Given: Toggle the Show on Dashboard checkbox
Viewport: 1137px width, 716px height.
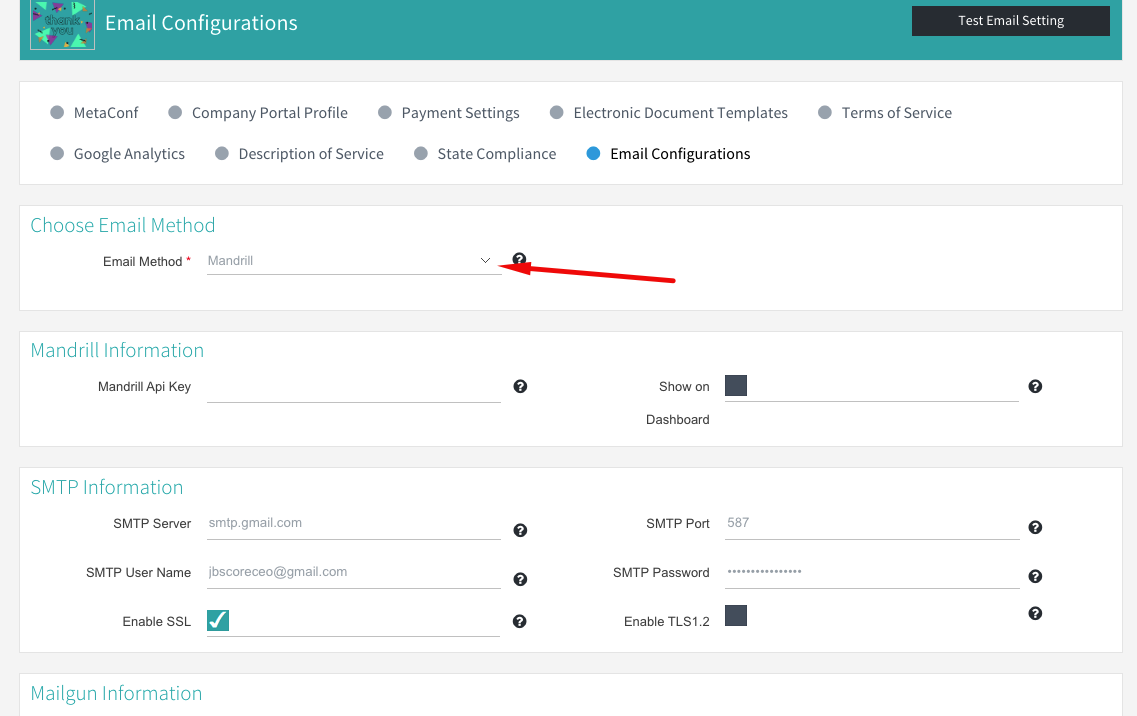Looking at the screenshot, I should (735, 385).
